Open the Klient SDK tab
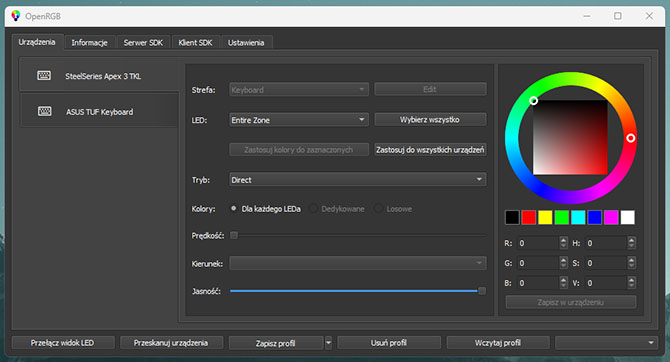 tap(195, 43)
